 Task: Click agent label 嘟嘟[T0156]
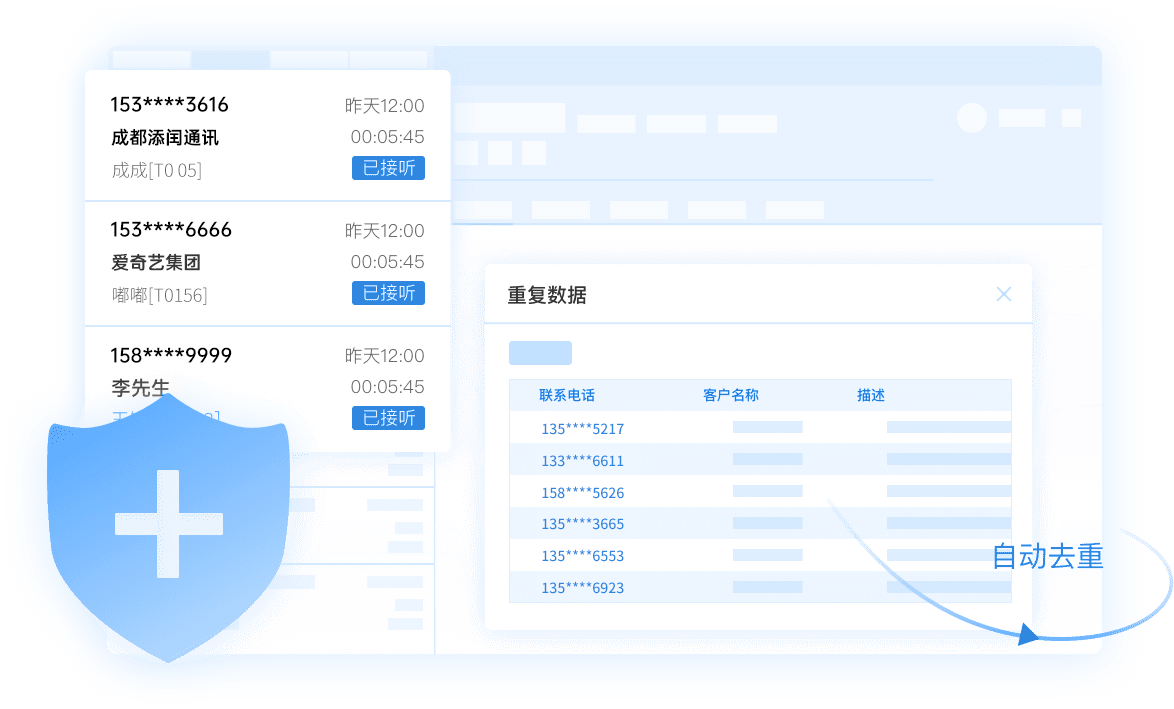159,296
